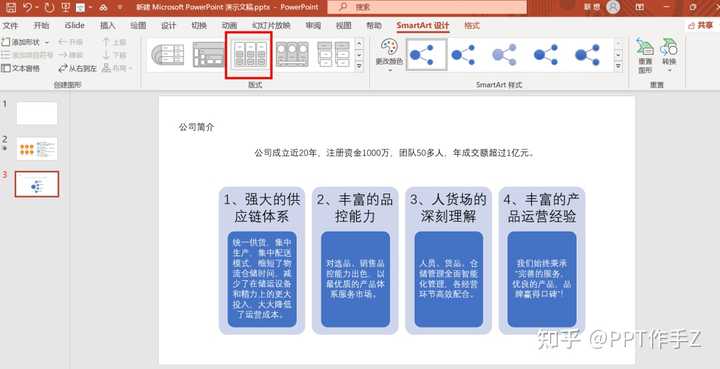Click heading 3、人货场的深刻理解
The image size is (720, 369).
coord(448,208)
